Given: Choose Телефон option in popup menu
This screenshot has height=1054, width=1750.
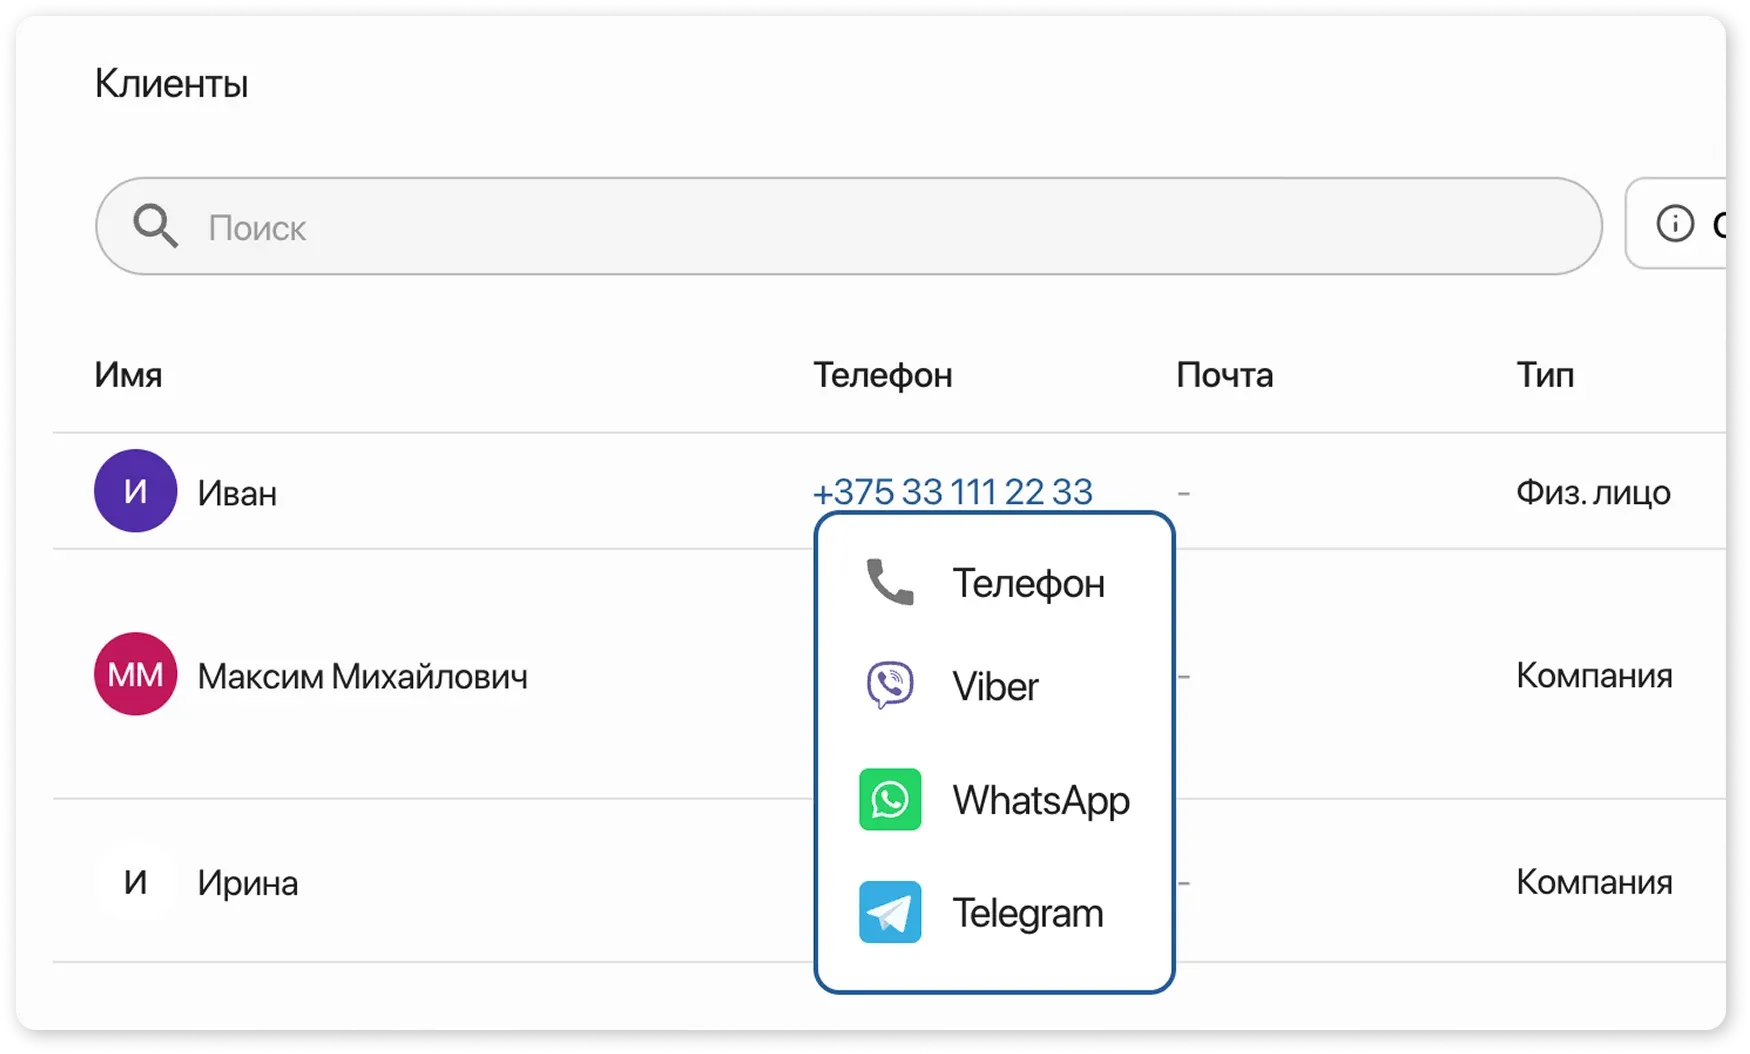Looking at the screenshot, I should pos(1028,583).
